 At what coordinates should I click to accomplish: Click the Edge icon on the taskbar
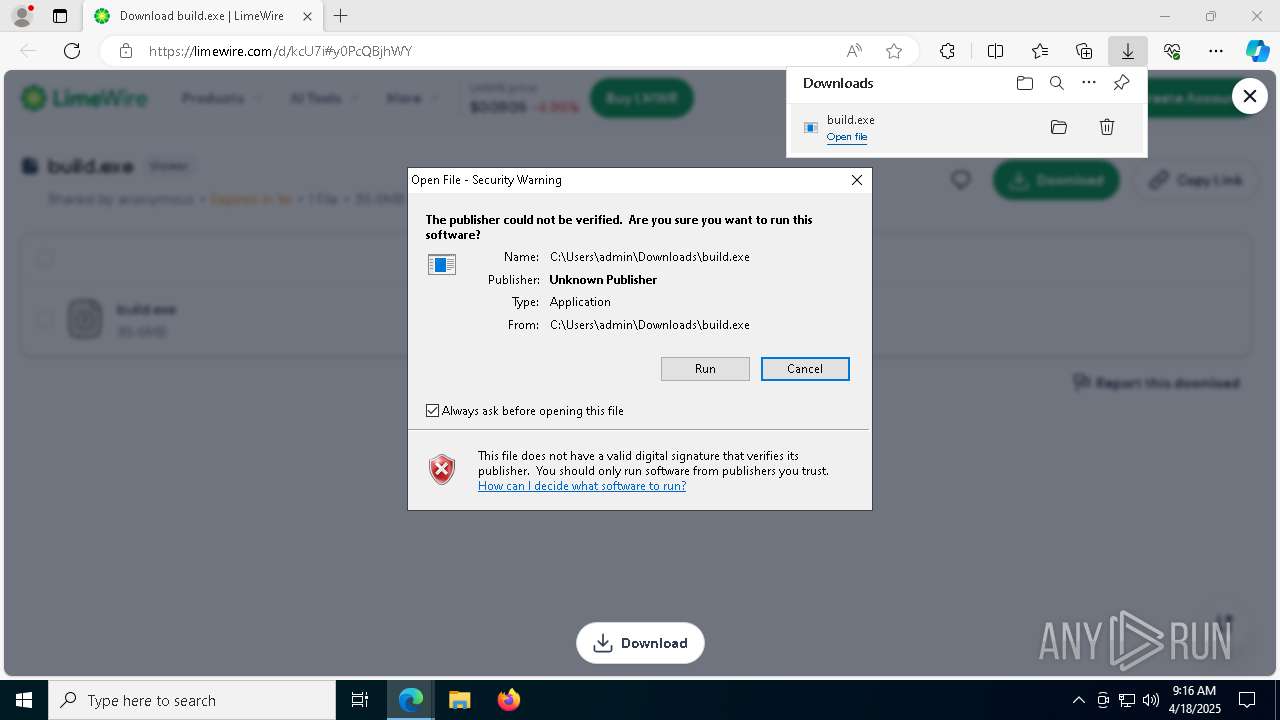tap(411, 700)
